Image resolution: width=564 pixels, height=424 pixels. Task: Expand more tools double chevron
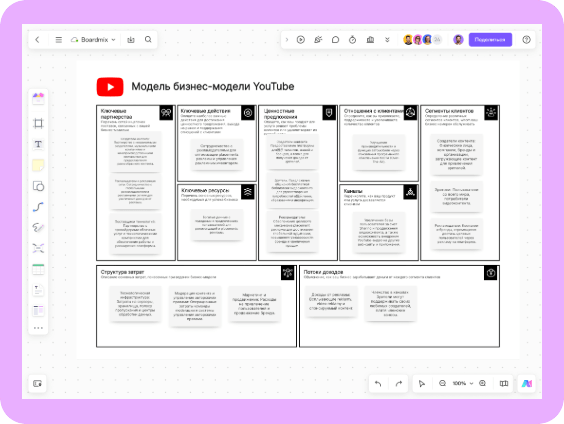(387, 40)
